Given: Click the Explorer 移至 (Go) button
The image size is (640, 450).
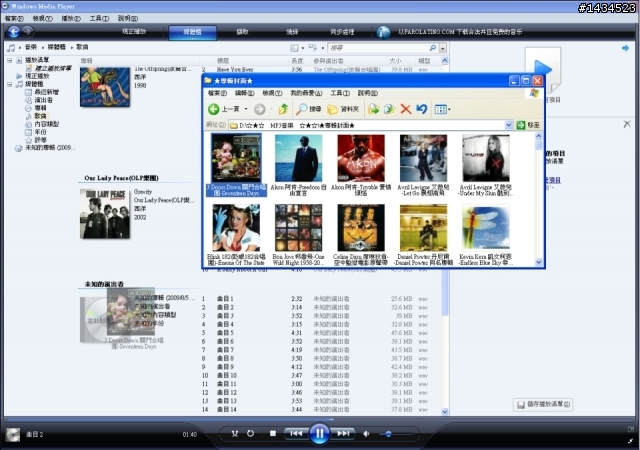Looking at the screenshot, I should point(529,125).
